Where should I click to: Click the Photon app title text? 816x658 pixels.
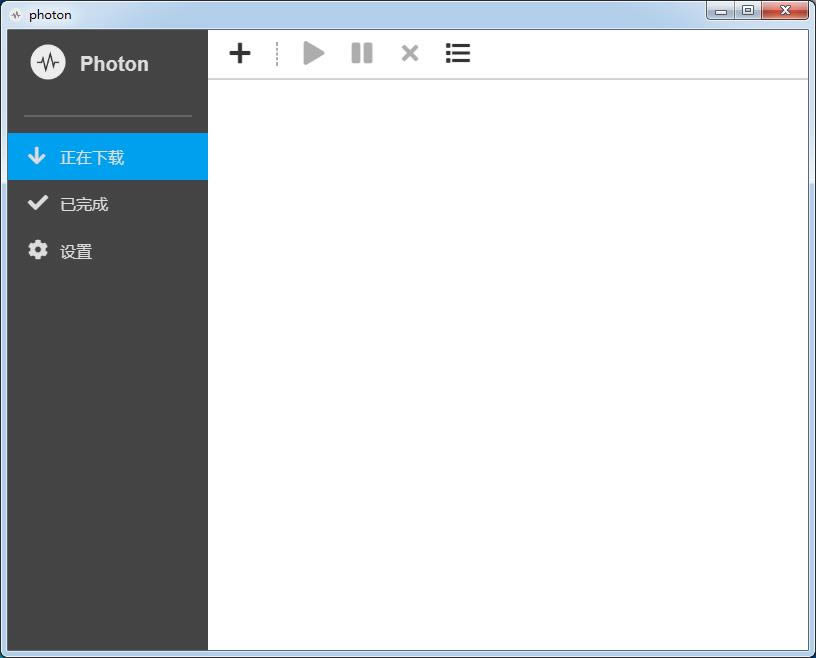coord(114,64)
